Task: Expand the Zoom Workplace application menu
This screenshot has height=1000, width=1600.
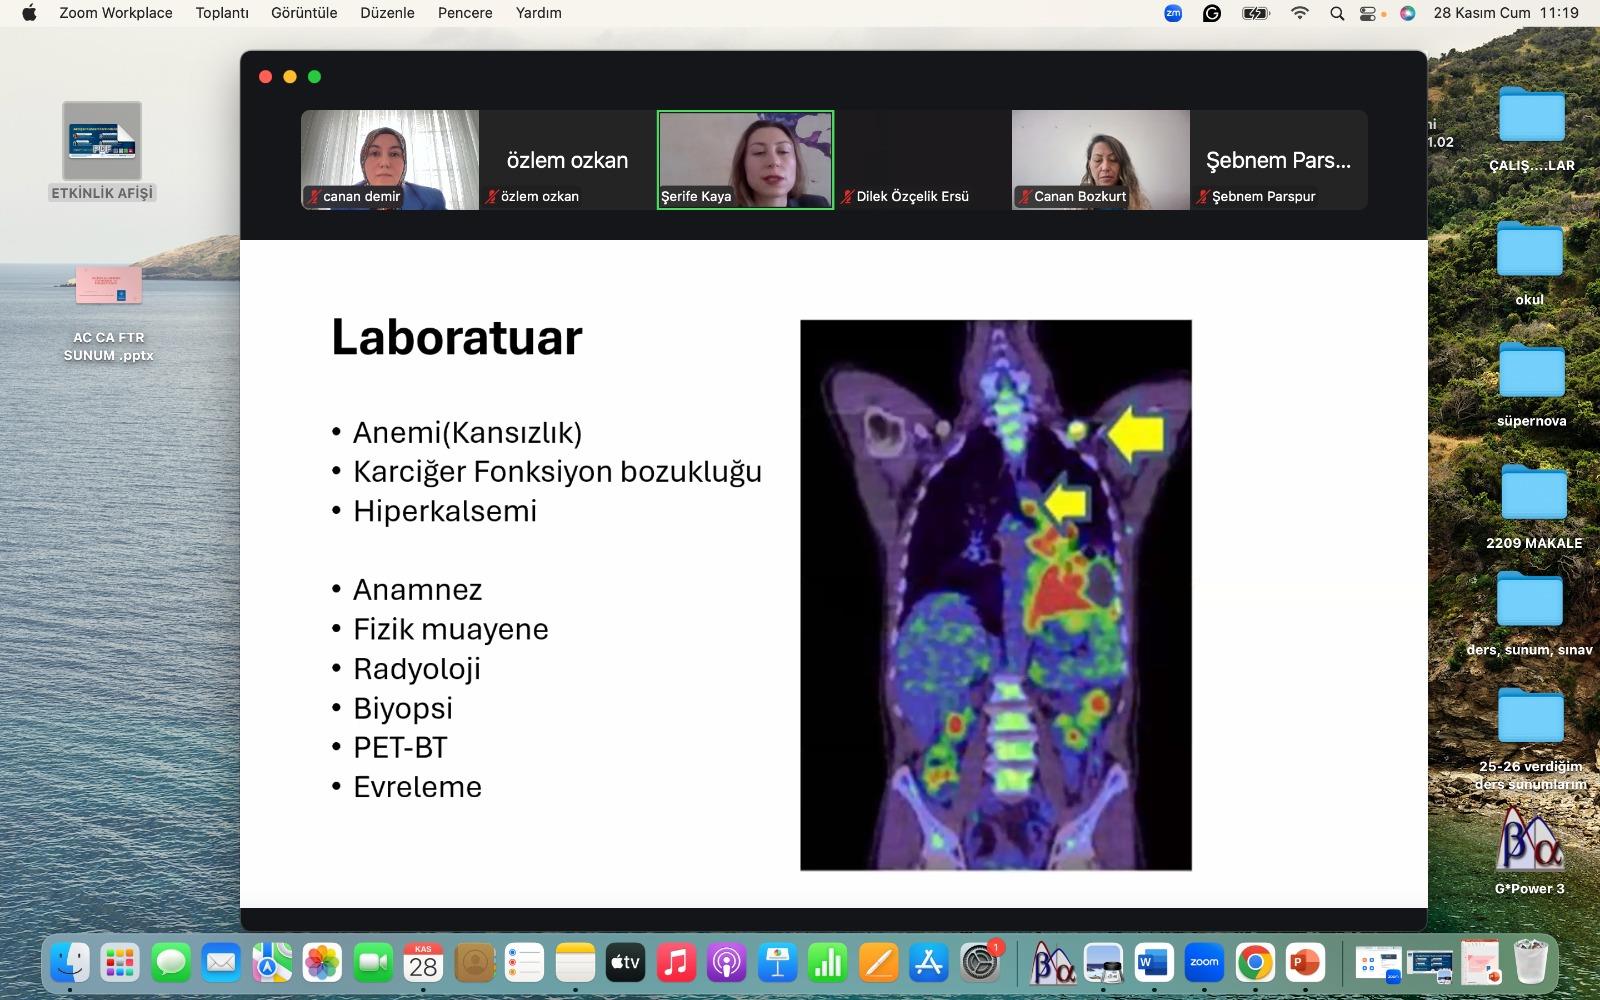Action: (x=116, y=13)
